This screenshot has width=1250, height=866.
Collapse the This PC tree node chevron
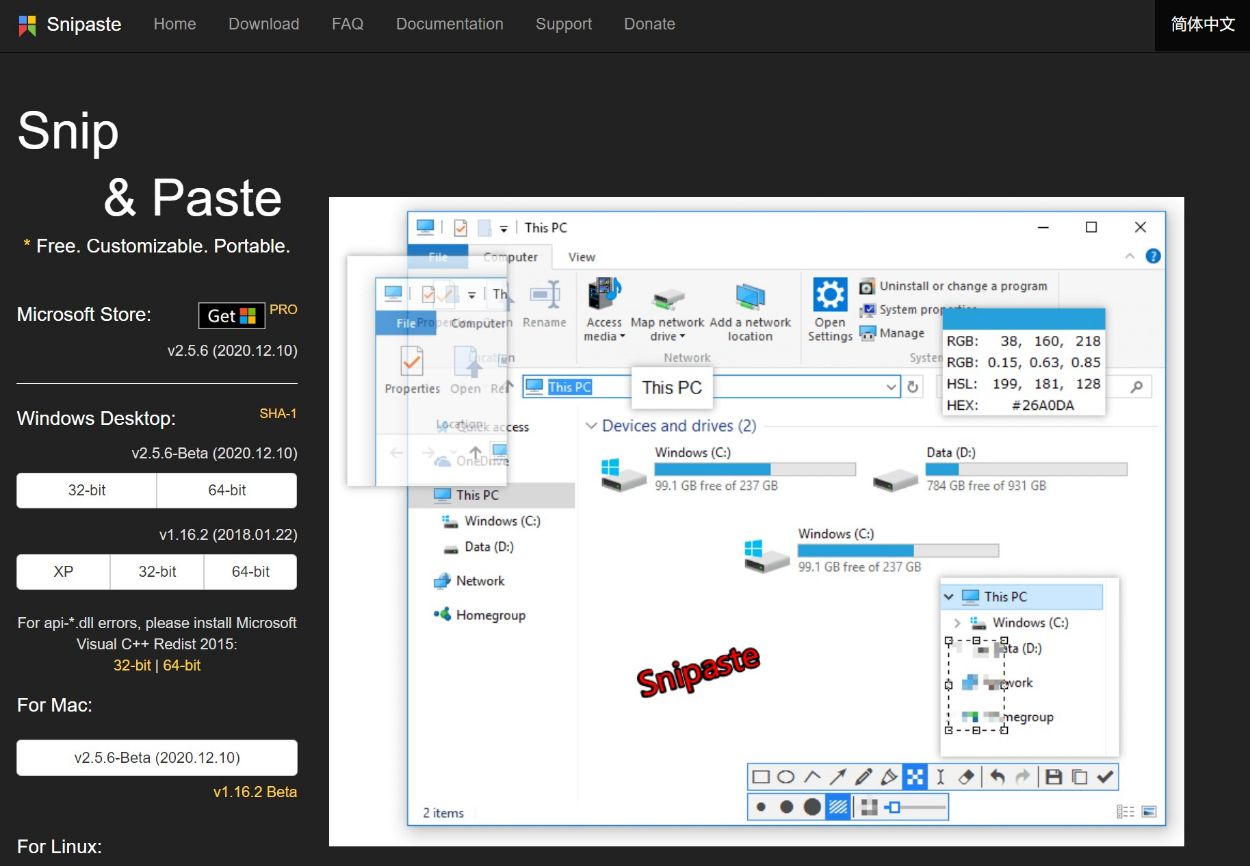949,597
